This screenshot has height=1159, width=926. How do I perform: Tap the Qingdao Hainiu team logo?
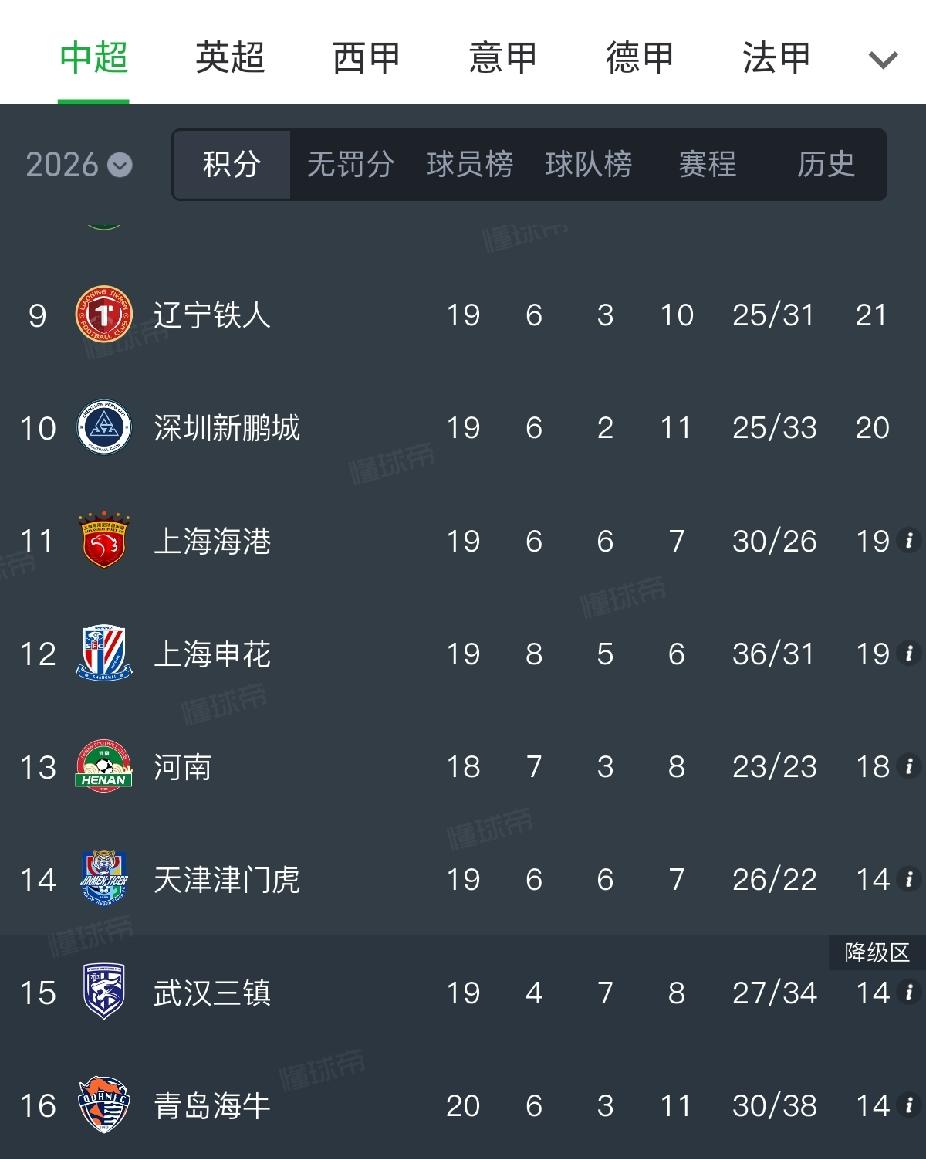pos(104,1104)
